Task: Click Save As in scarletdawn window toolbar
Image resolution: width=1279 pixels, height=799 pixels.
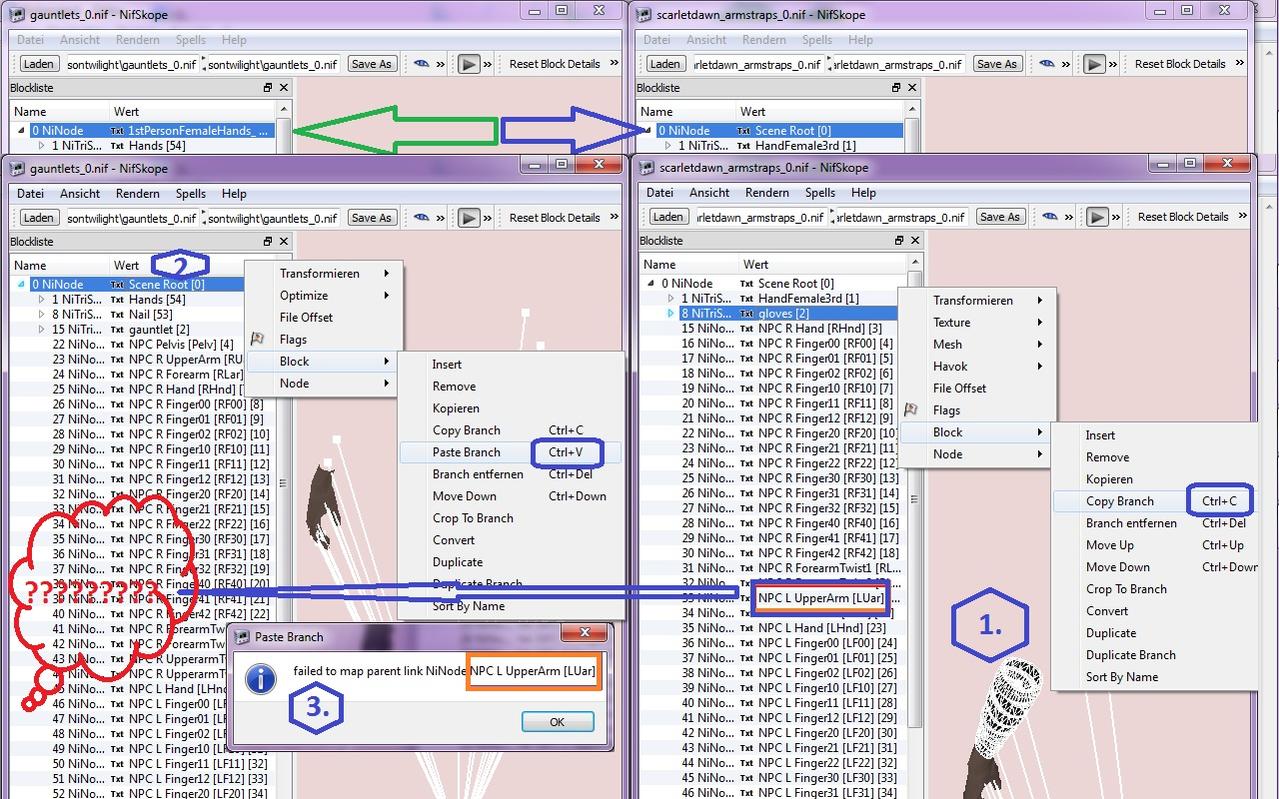Action: pyautogui.click(x=998, y=217)
